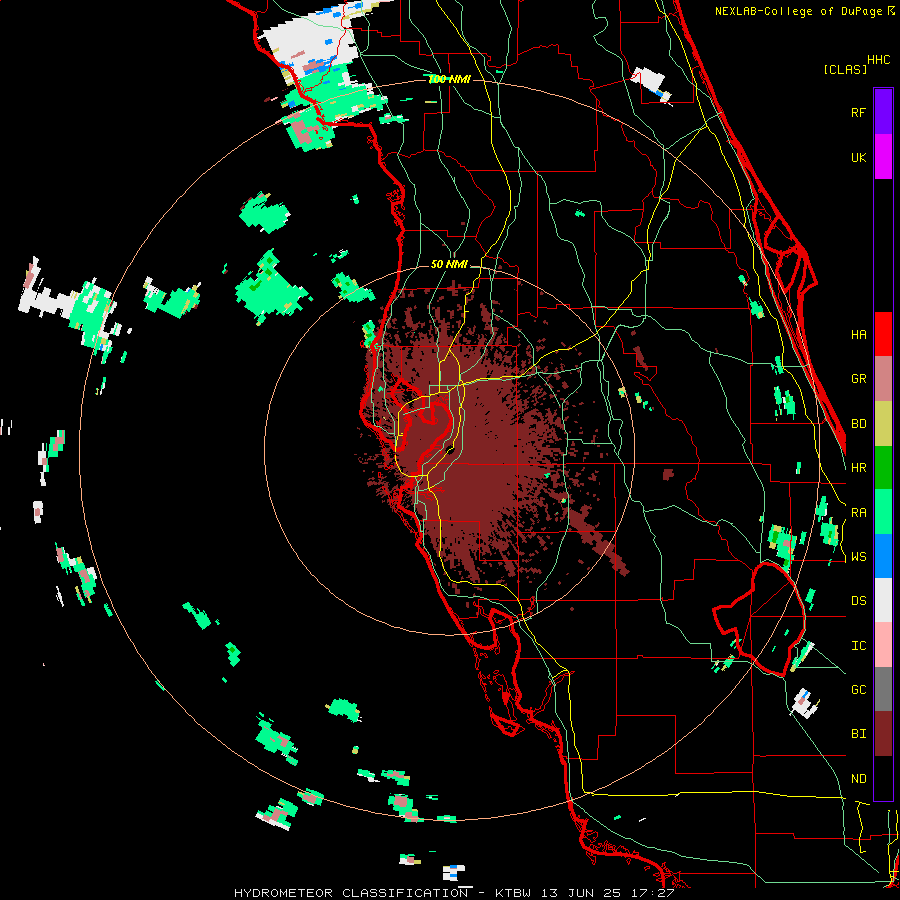Click the BD legend label
Image resolution: width=900 pixels, height=900 pixels.
coord(858,424)
